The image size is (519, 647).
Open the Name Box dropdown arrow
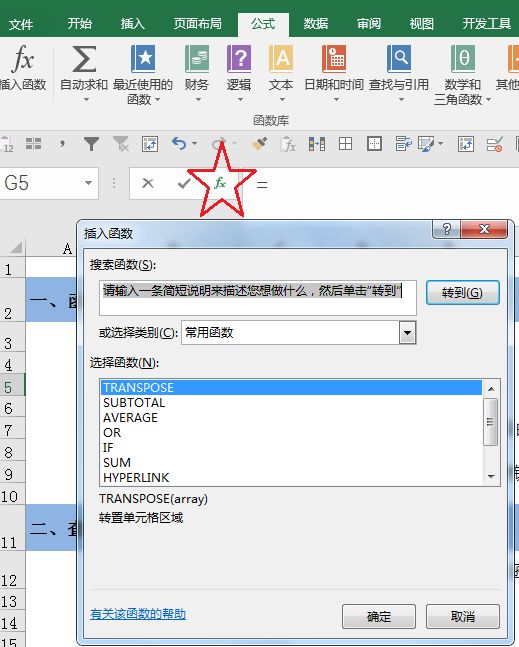pos(88,183)
